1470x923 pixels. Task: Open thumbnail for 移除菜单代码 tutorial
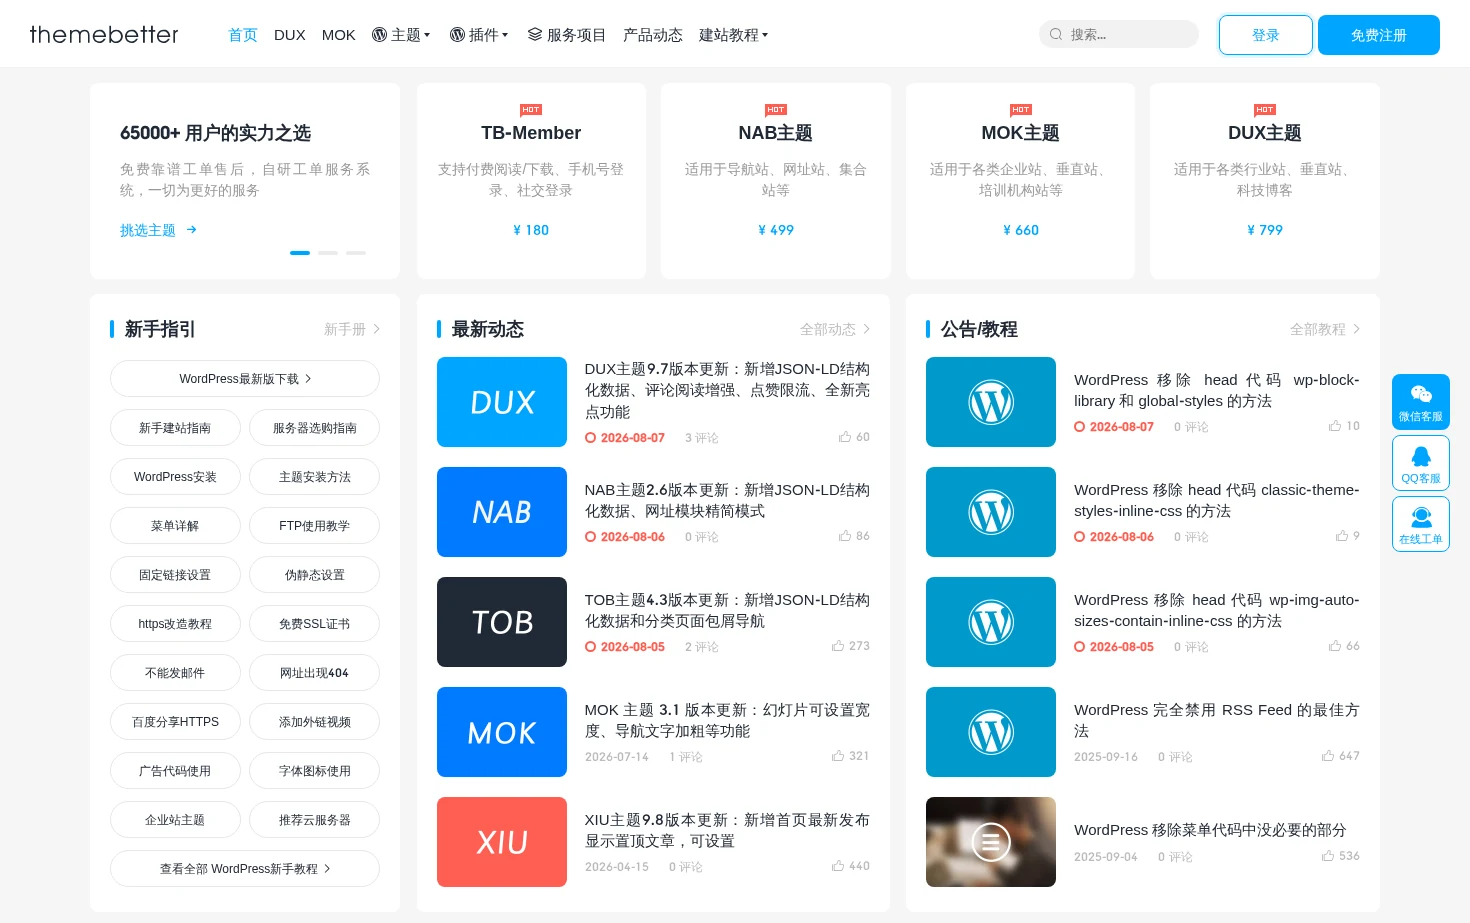tap(991, 842)
